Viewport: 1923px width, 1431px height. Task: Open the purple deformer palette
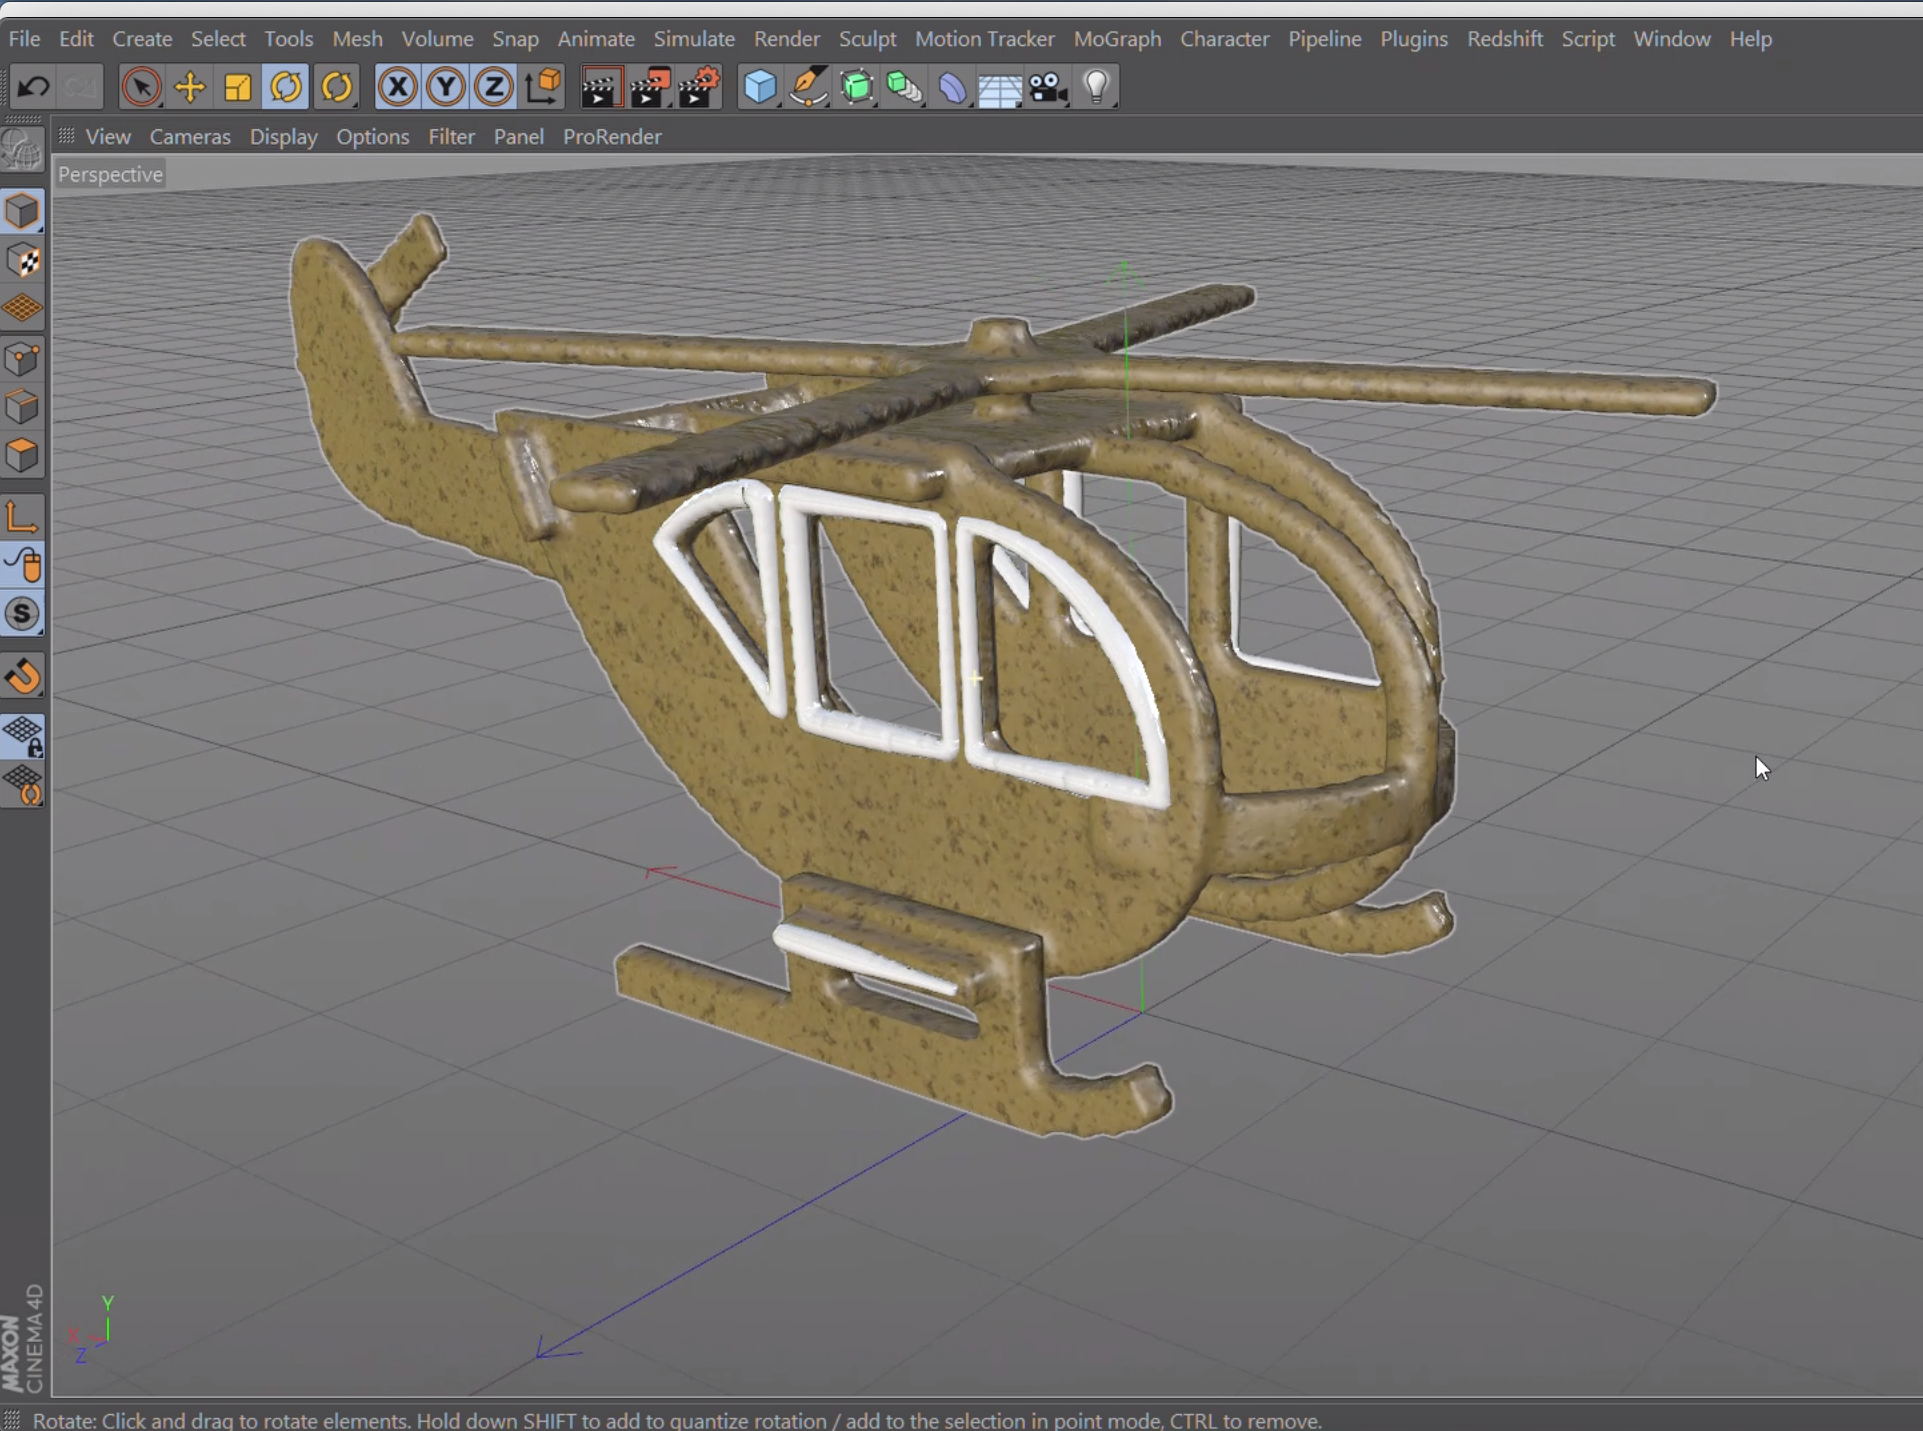953,87
